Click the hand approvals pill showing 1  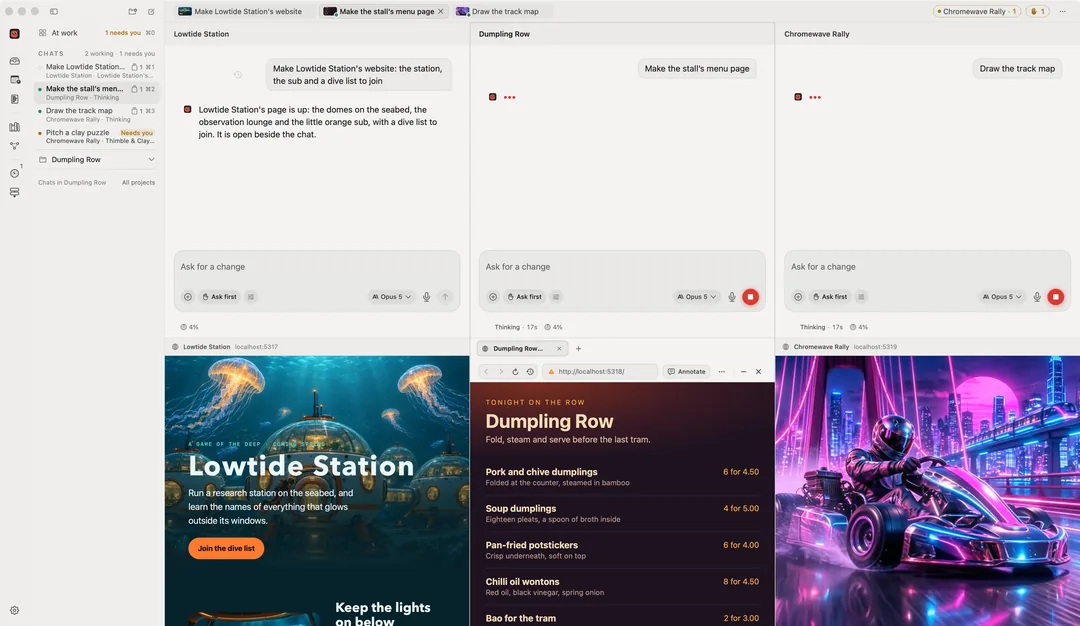click(1037, 12)
